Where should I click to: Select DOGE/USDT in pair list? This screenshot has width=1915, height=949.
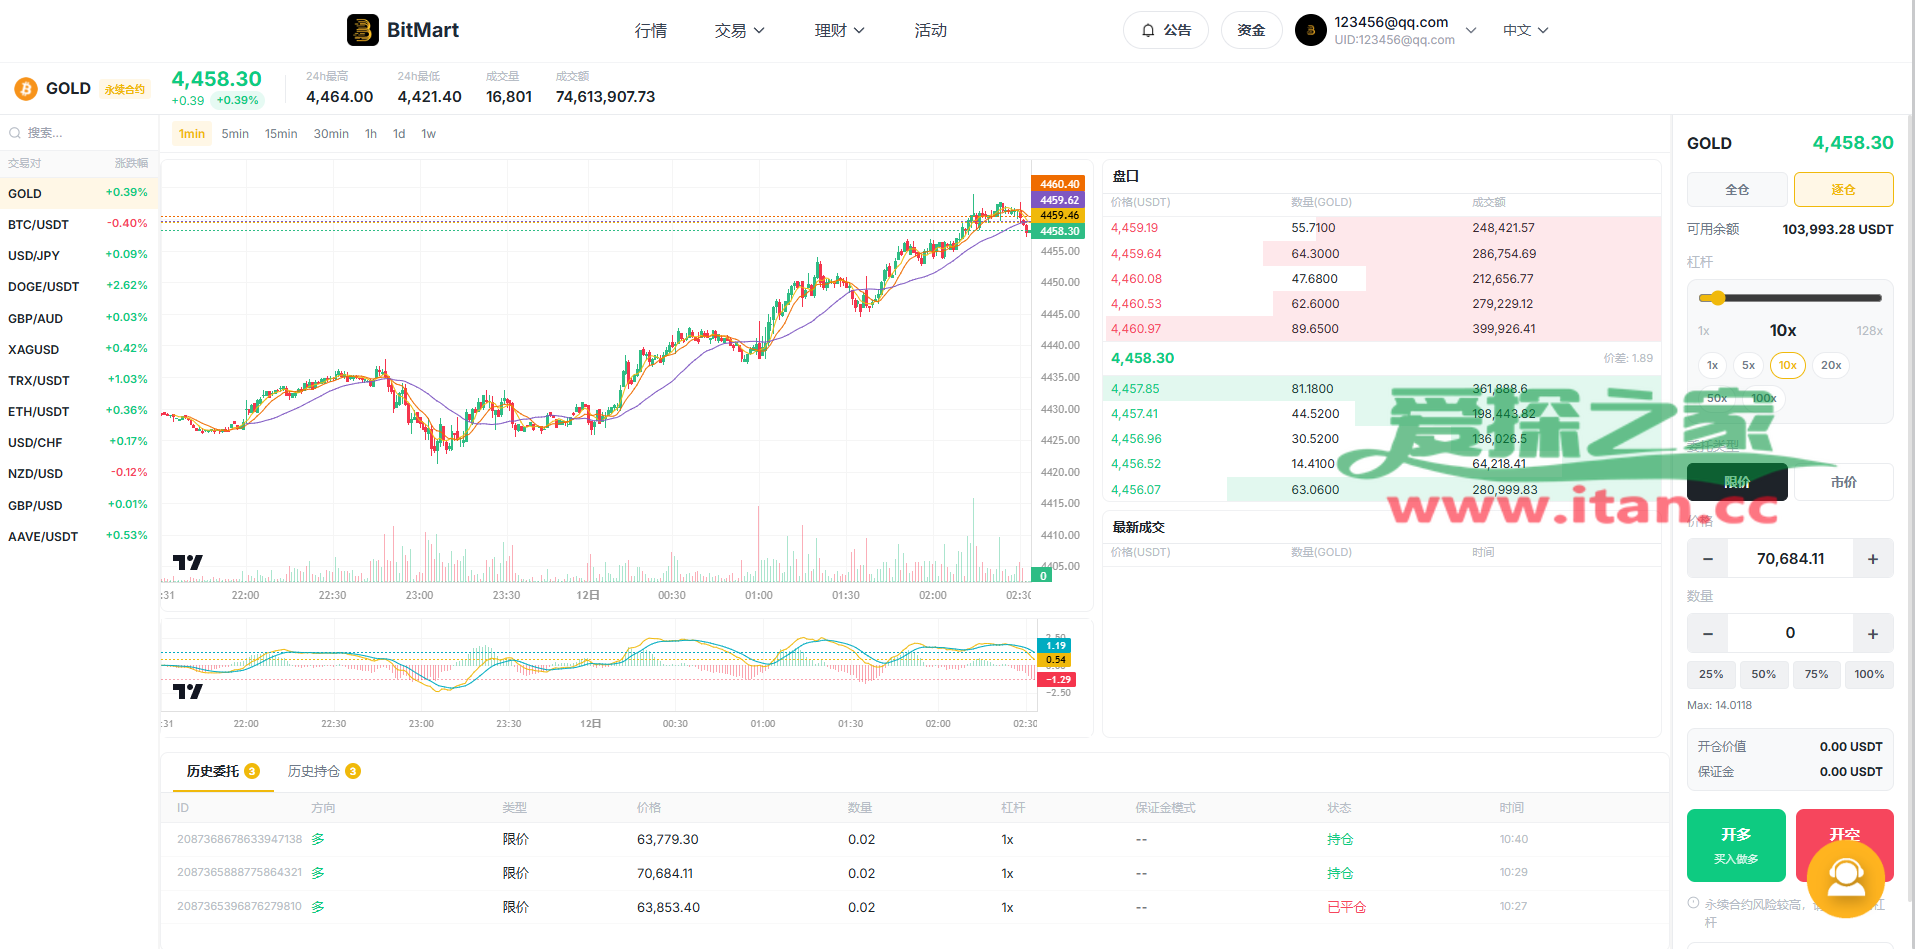78,287
